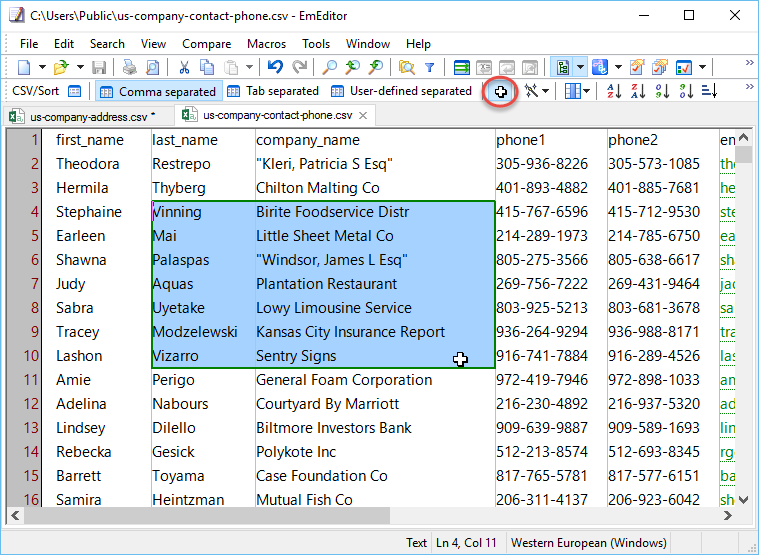This screenshot has height=555, width=759.
Task: Click the Western European (Windows) encoding status
Action: click(x=589, y=543)
